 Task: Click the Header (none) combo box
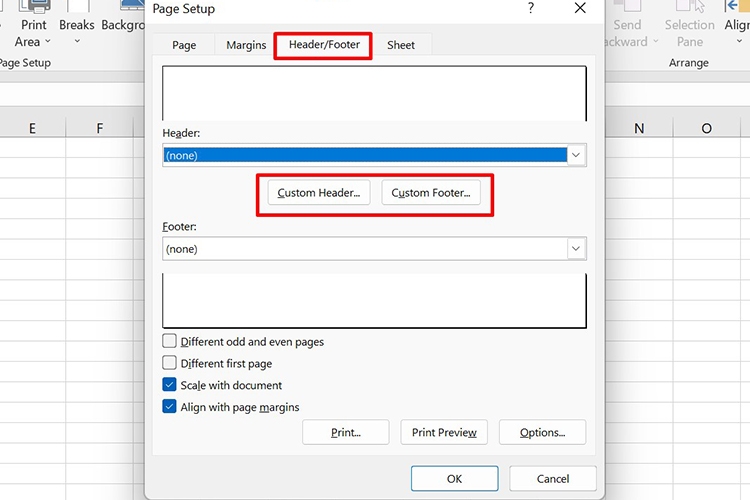374,155
